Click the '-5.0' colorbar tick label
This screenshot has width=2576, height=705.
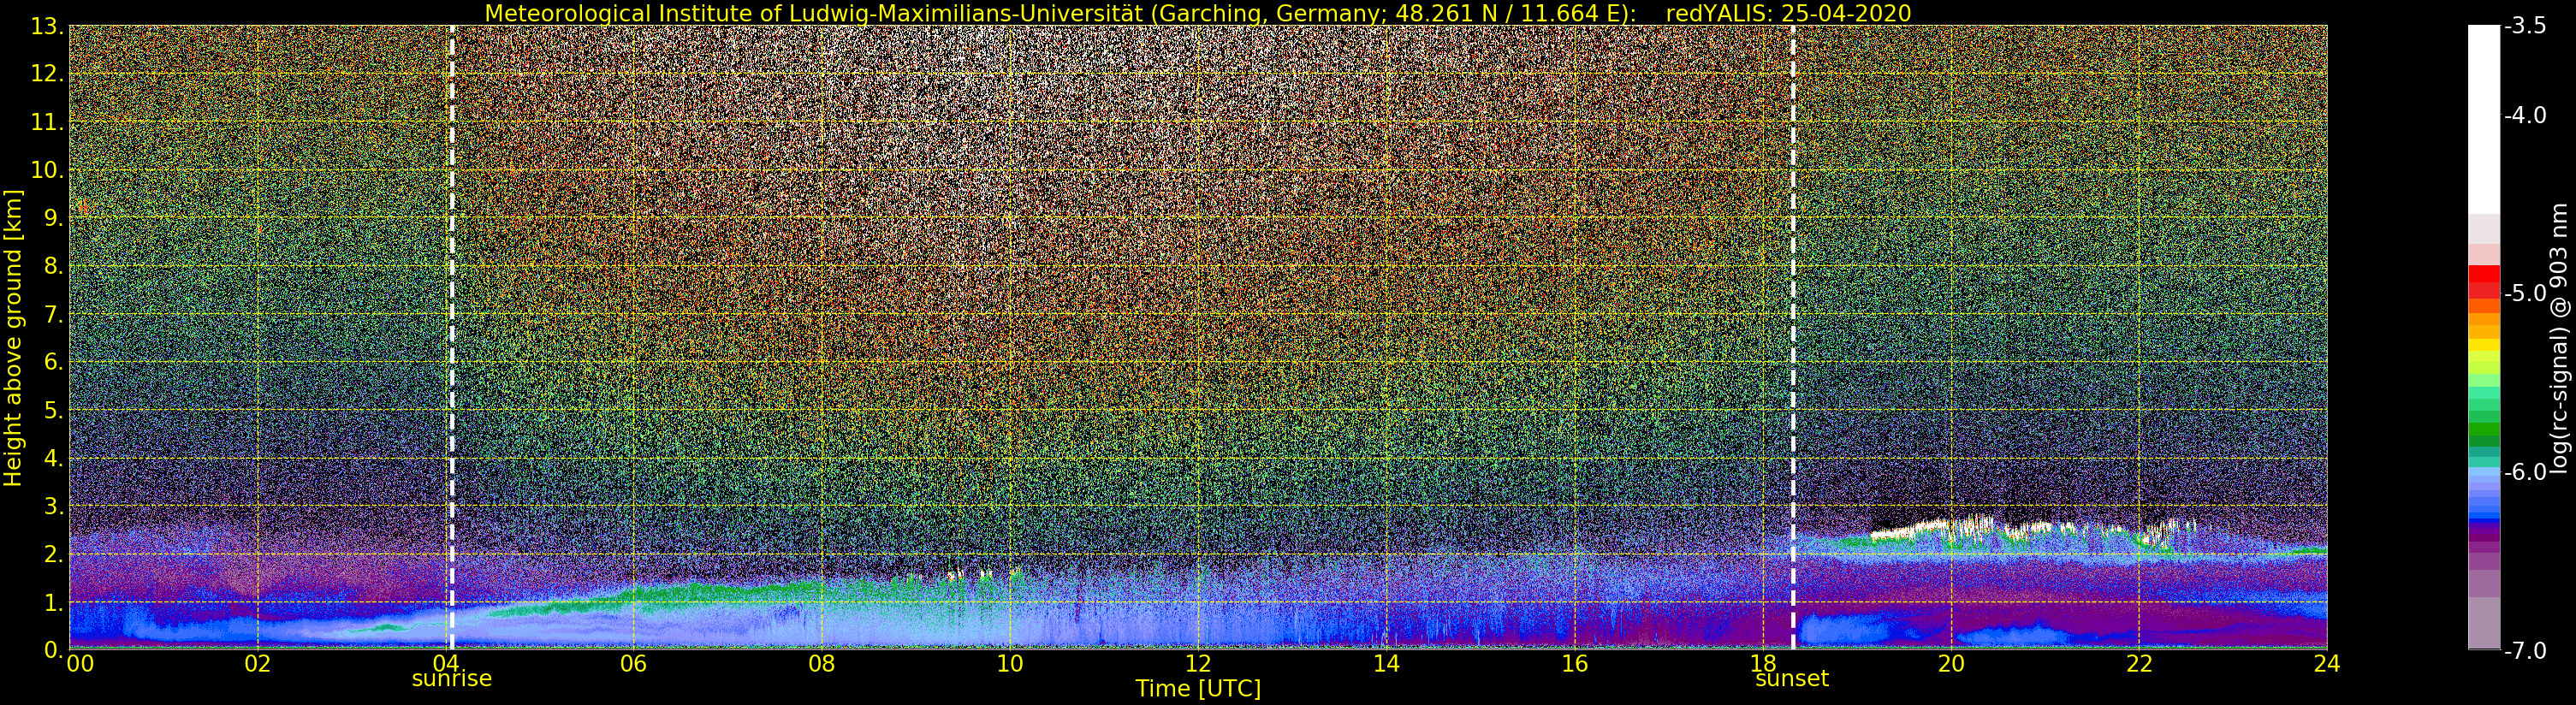pos(2525,293)
